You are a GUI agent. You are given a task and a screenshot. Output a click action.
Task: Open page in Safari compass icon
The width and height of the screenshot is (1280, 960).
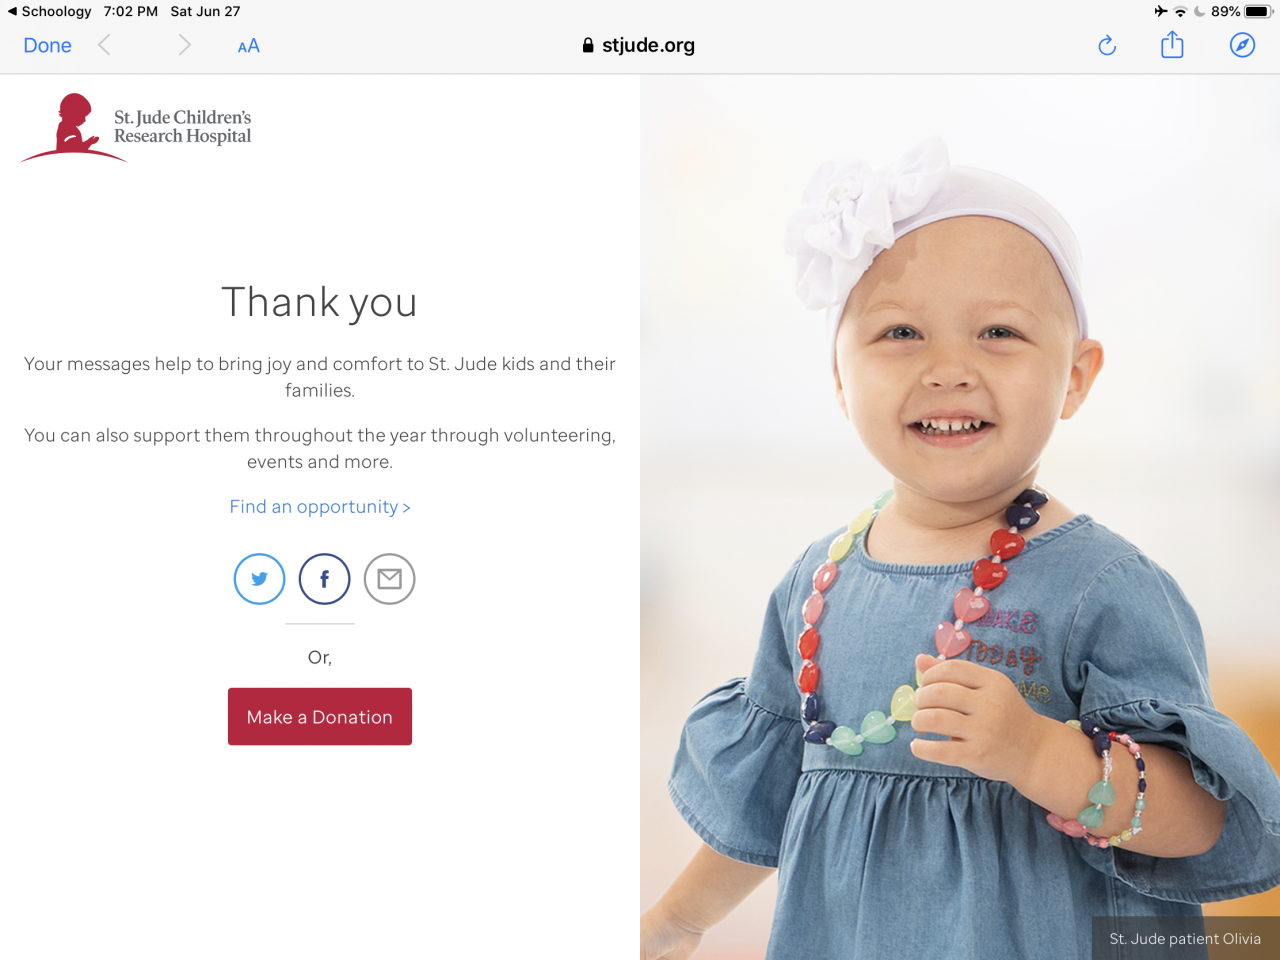coord(1242,45)
